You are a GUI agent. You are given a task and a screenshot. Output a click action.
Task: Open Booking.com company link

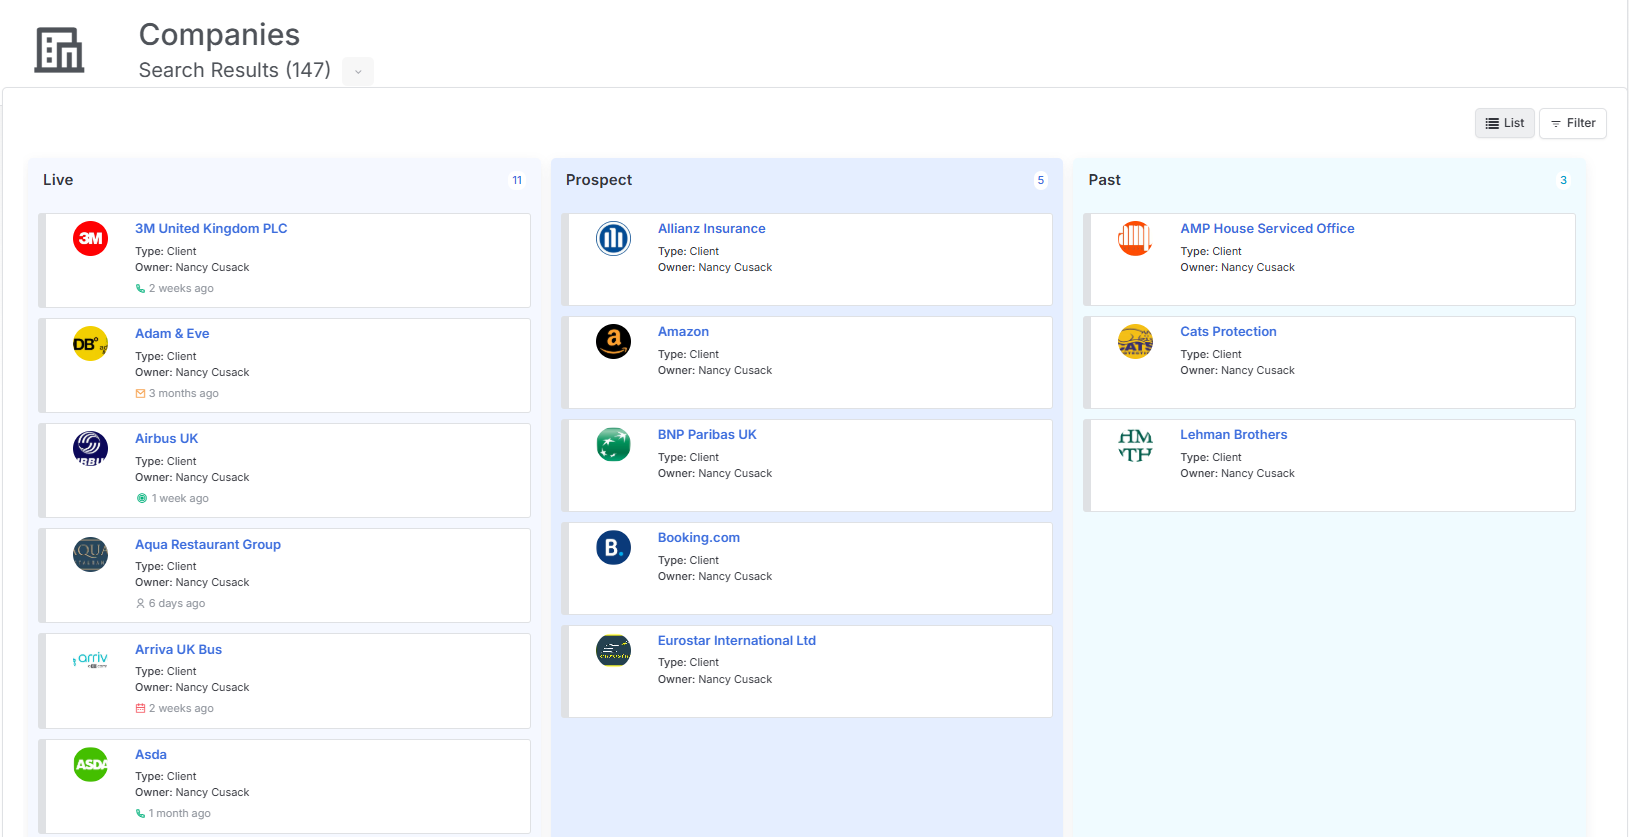tap(698, 537)
